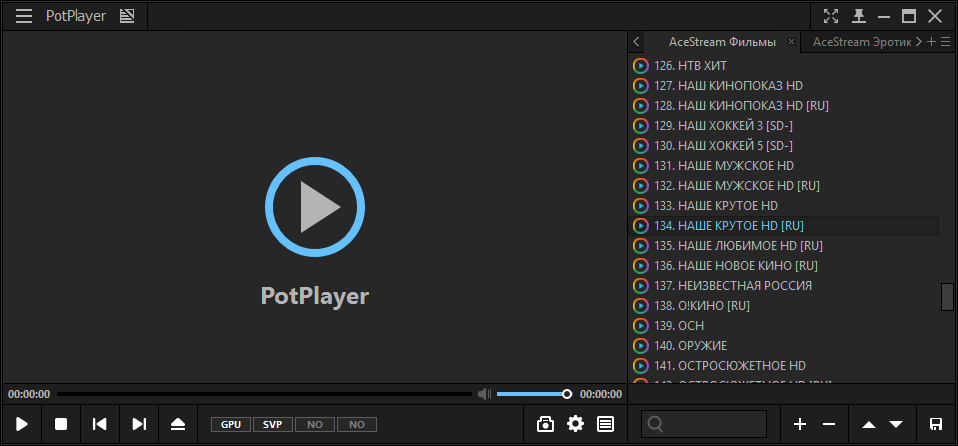Click the volume slider handle

point(567,394)
